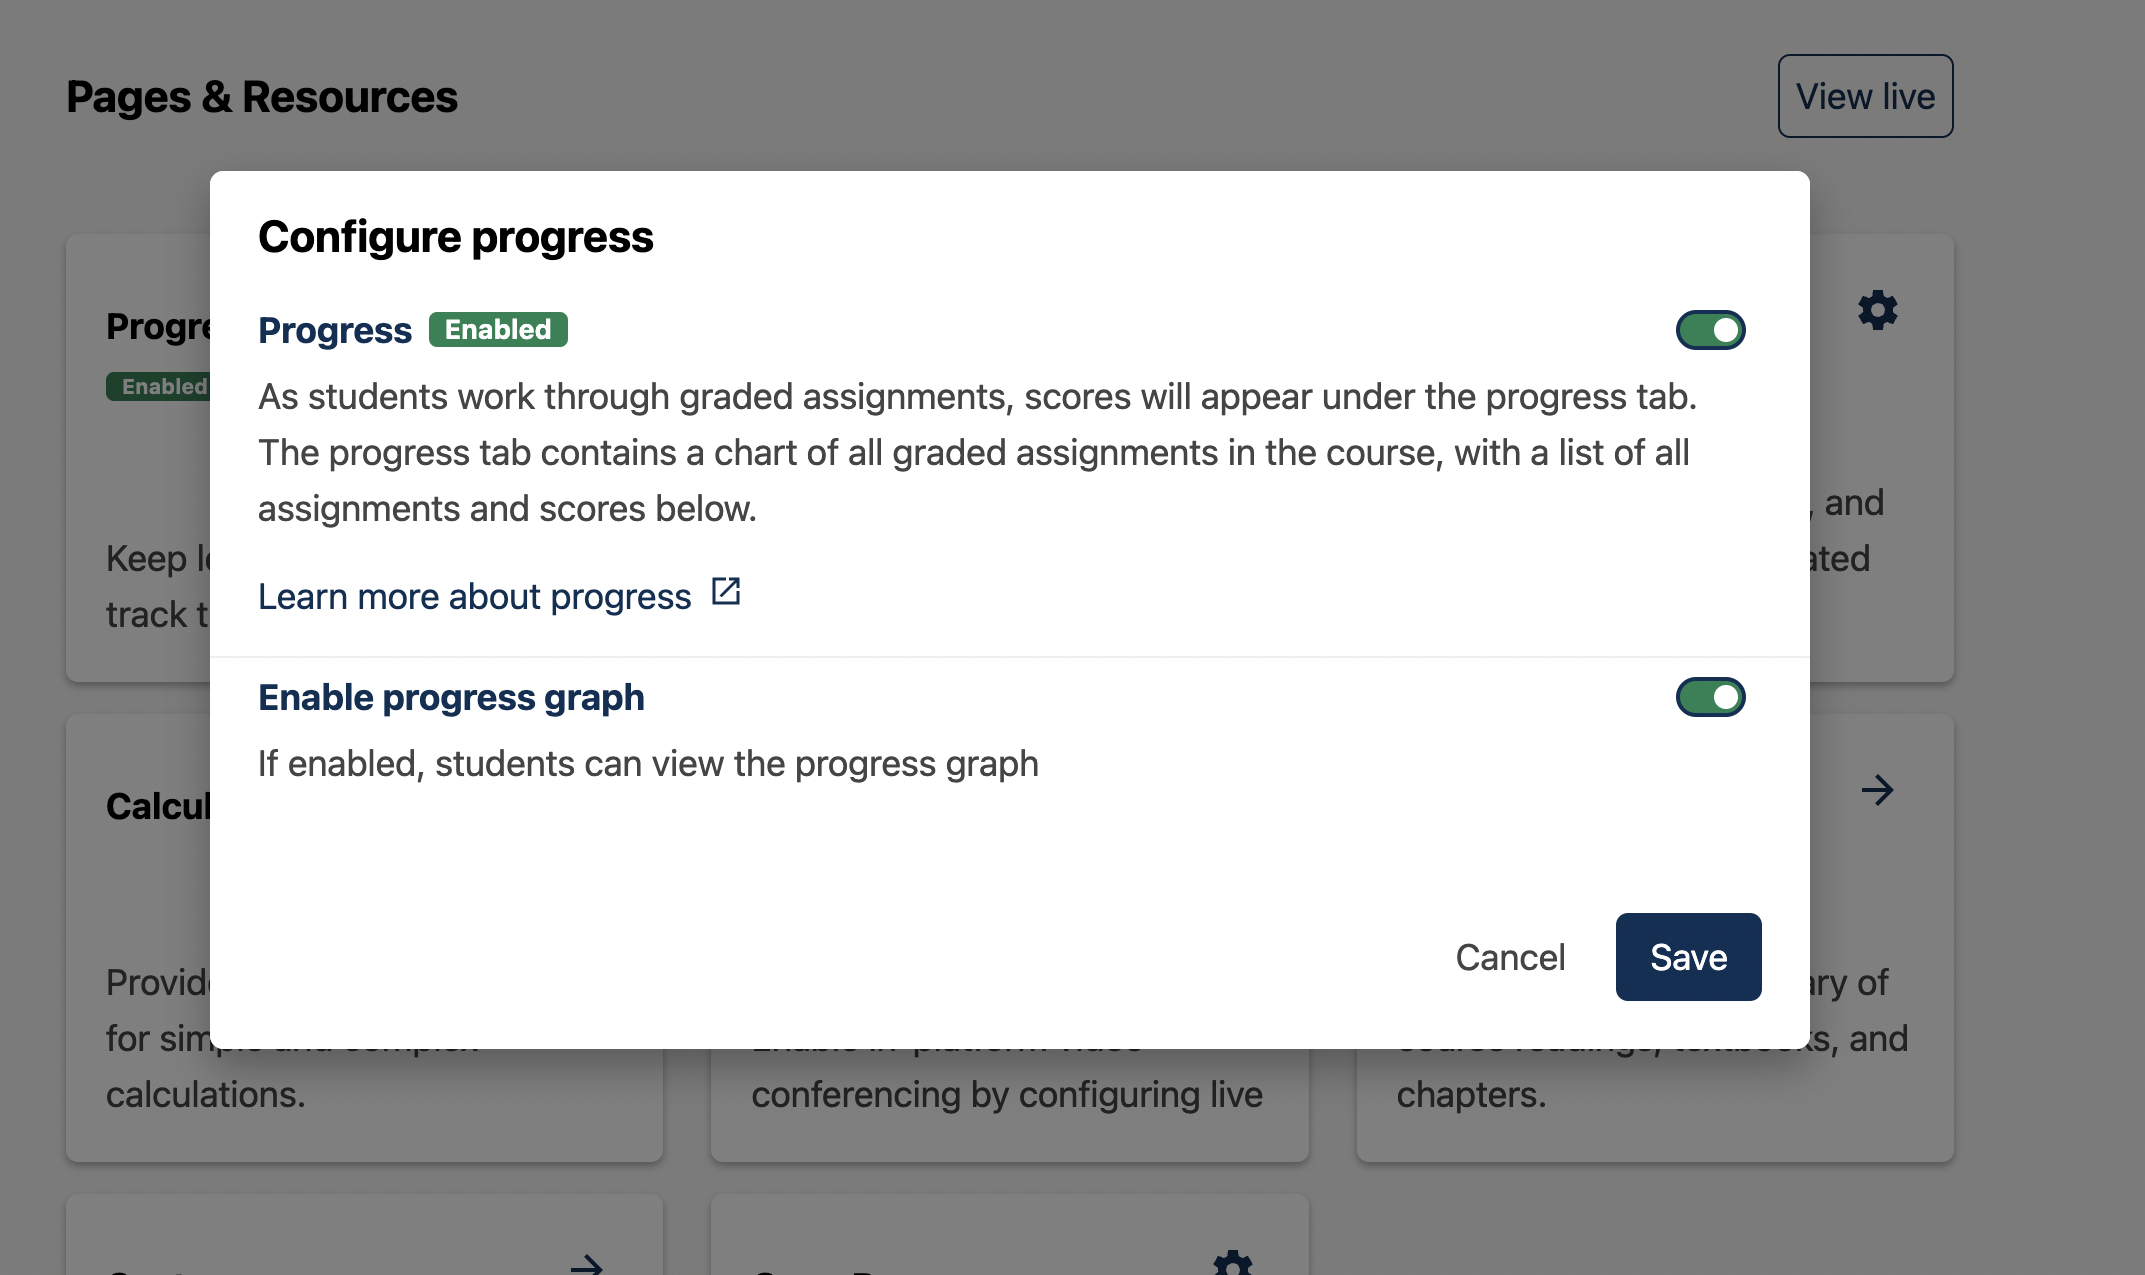Click the Save button
2145x1275 pixels.
[1688, 957]
